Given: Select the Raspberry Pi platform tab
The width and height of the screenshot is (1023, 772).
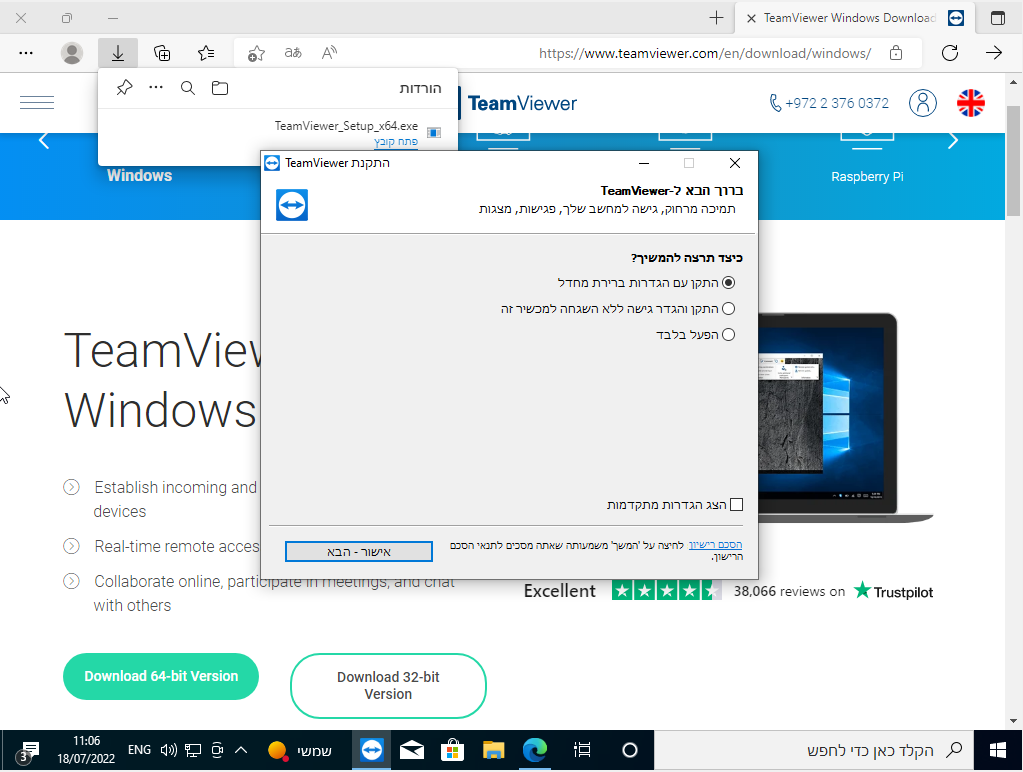Looking at the screenshot, I should coord(867,177).
